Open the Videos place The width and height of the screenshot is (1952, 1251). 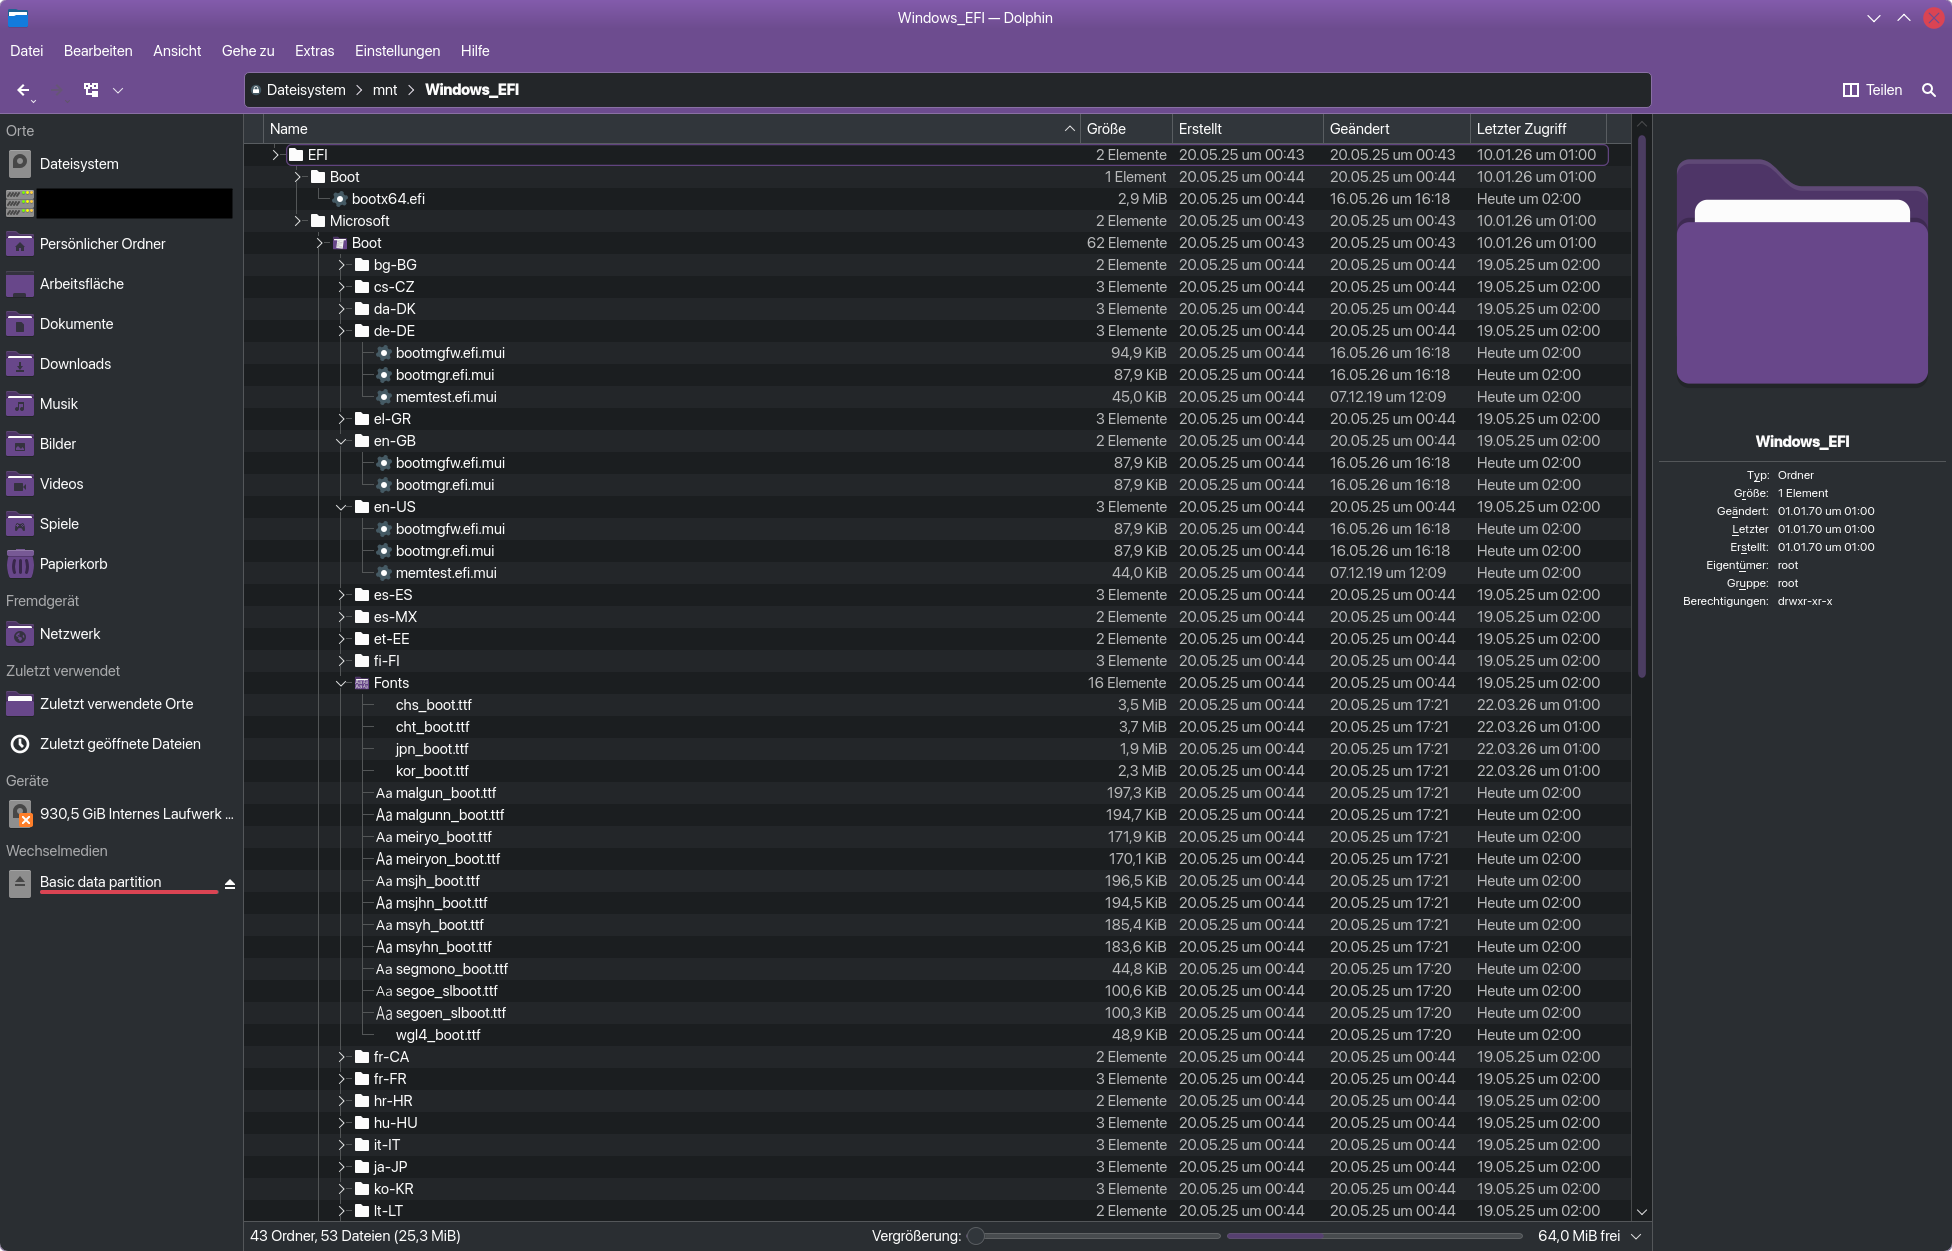point(120,484)
